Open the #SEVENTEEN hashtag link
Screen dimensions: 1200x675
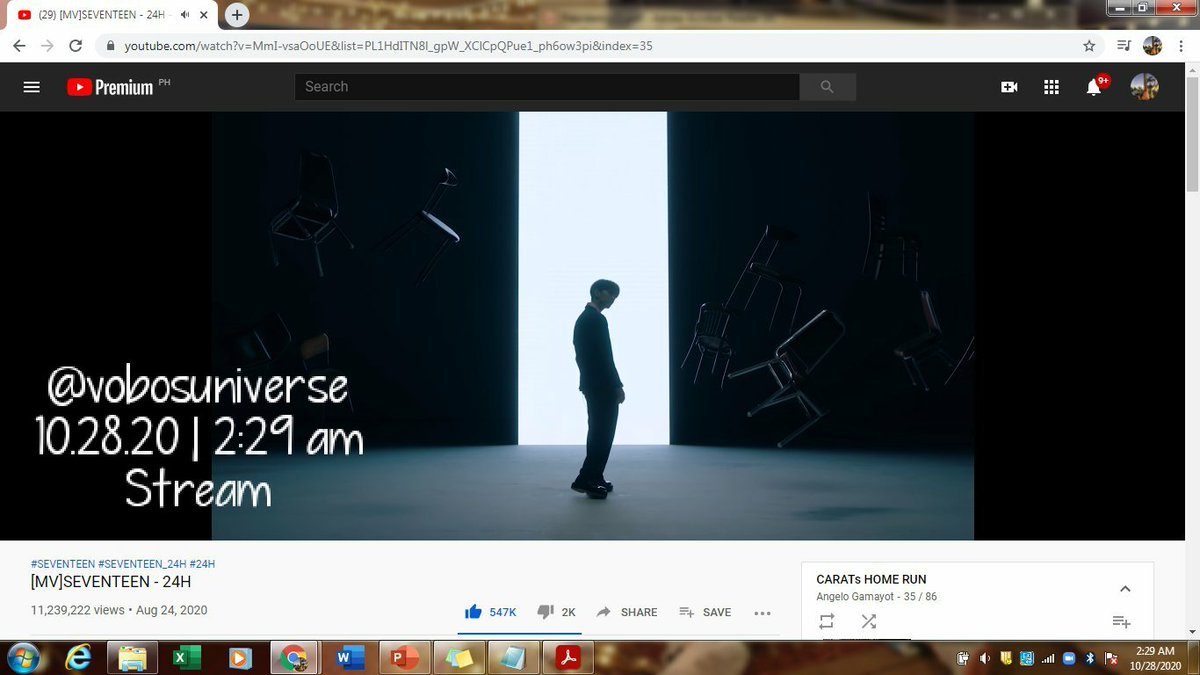[x=62, y=564]
